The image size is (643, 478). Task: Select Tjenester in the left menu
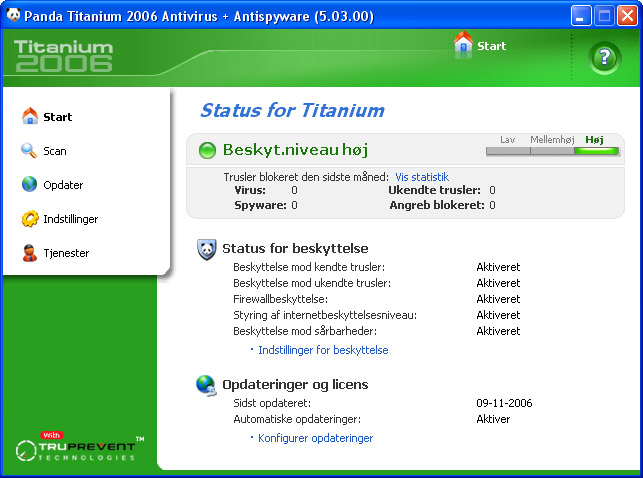click(66, 253)
